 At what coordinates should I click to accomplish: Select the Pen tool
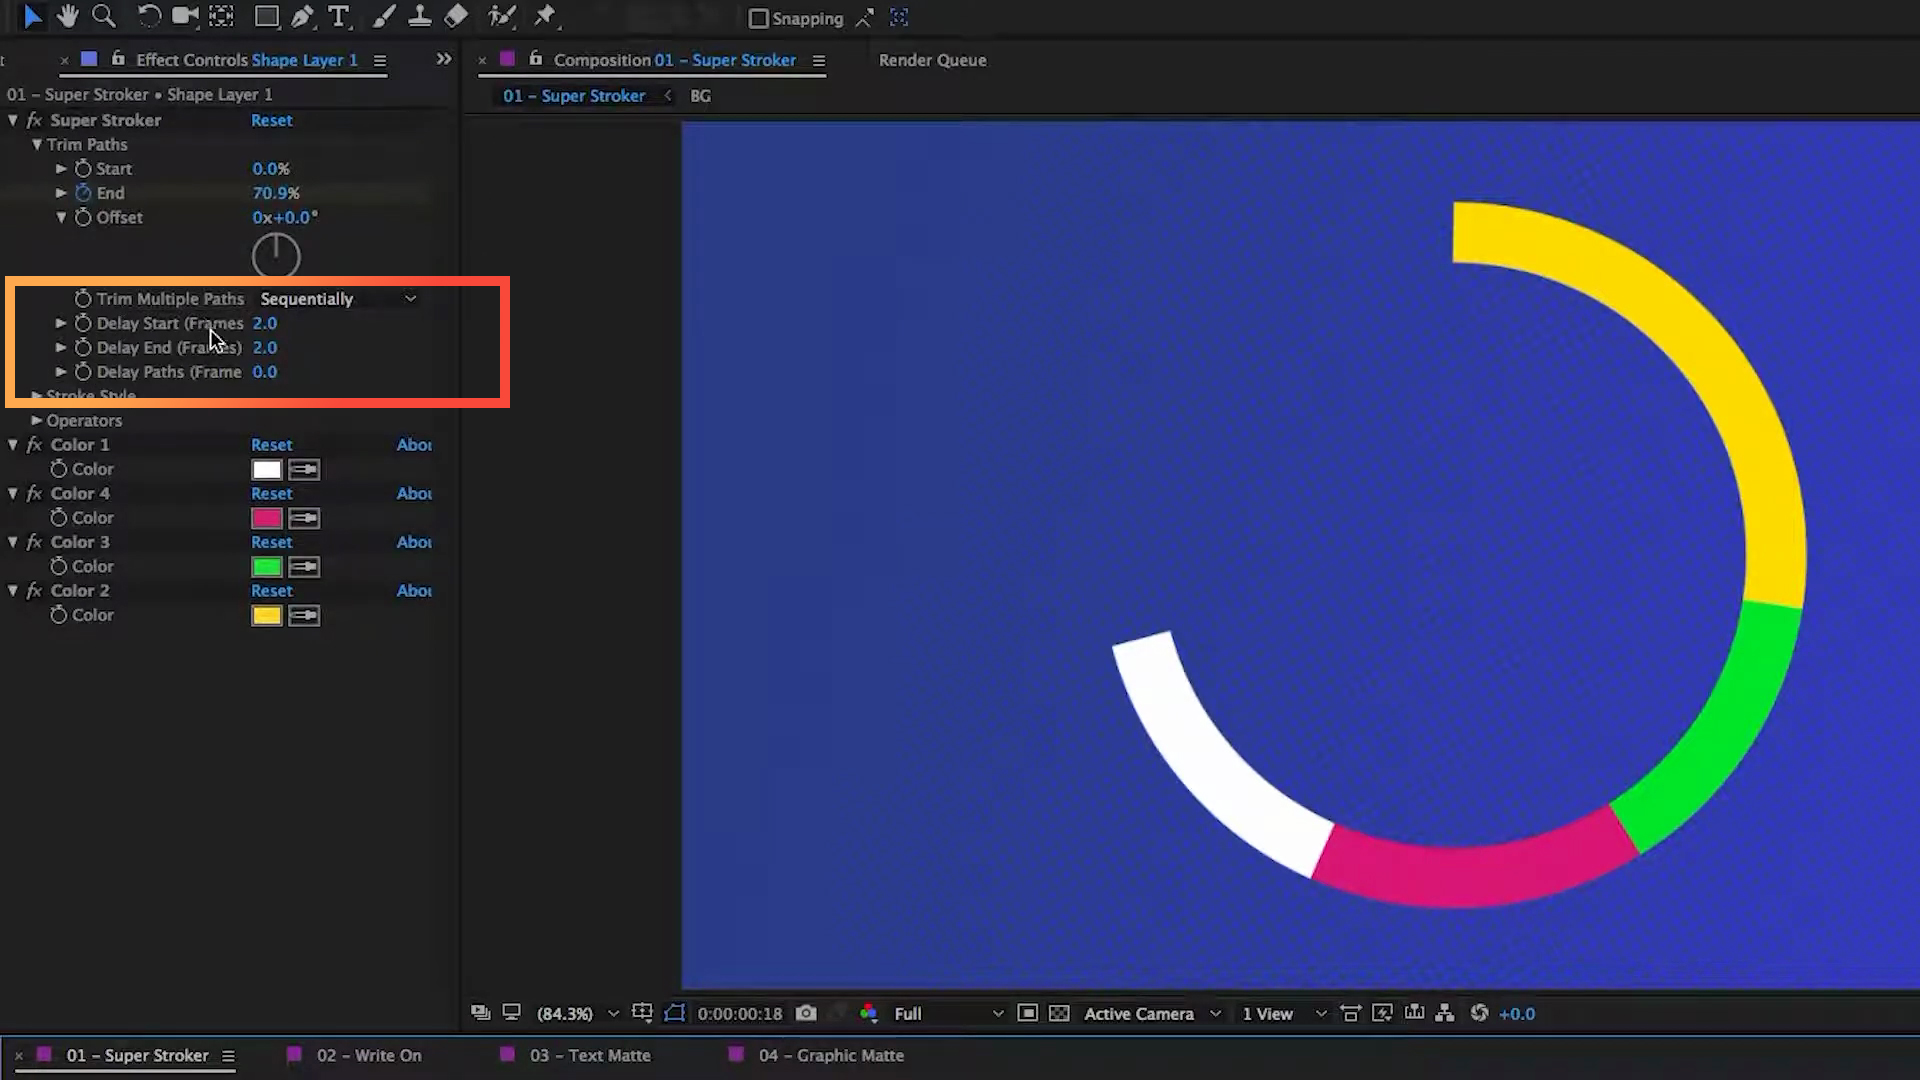tap(301, 16)
